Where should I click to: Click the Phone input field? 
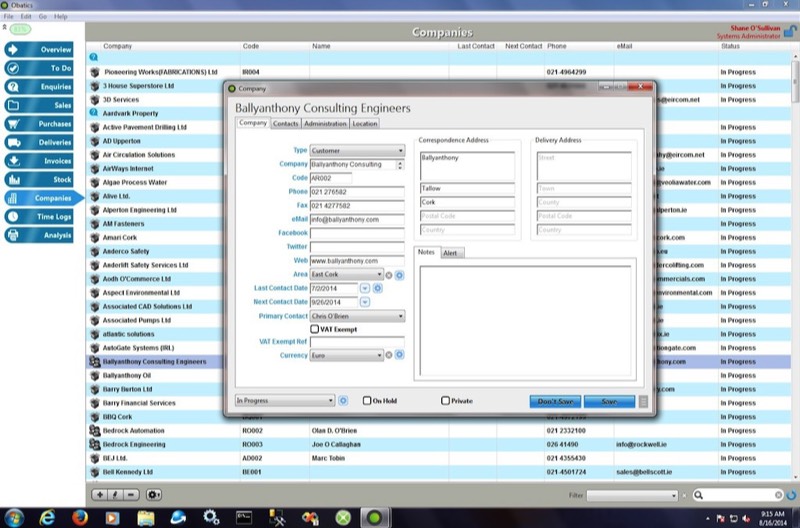(357, 192)
